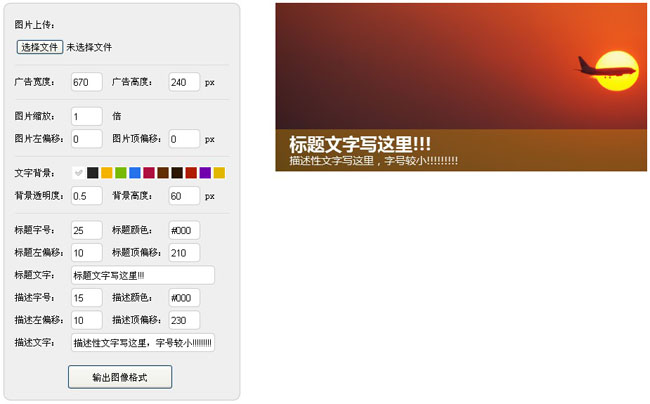Click the 标题文字 title text field
The image size is (650, 404).
(x=142, y=275)
